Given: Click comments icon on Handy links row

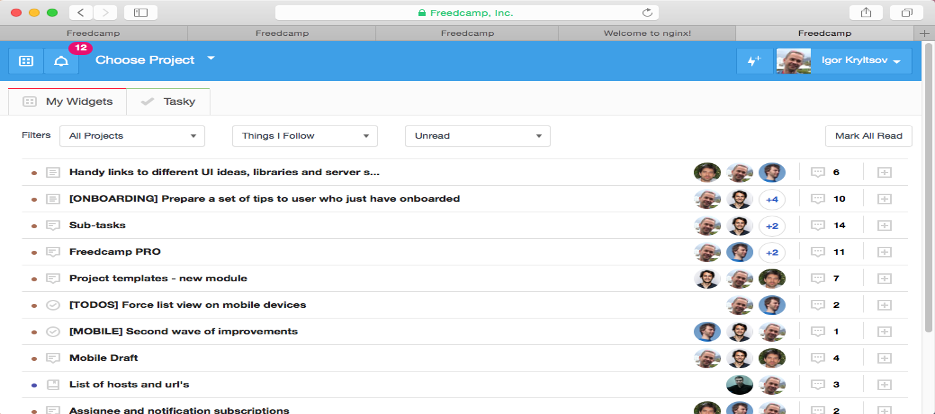Looking at the screenshot, I should pyautogui.click(x=818, y=172).
